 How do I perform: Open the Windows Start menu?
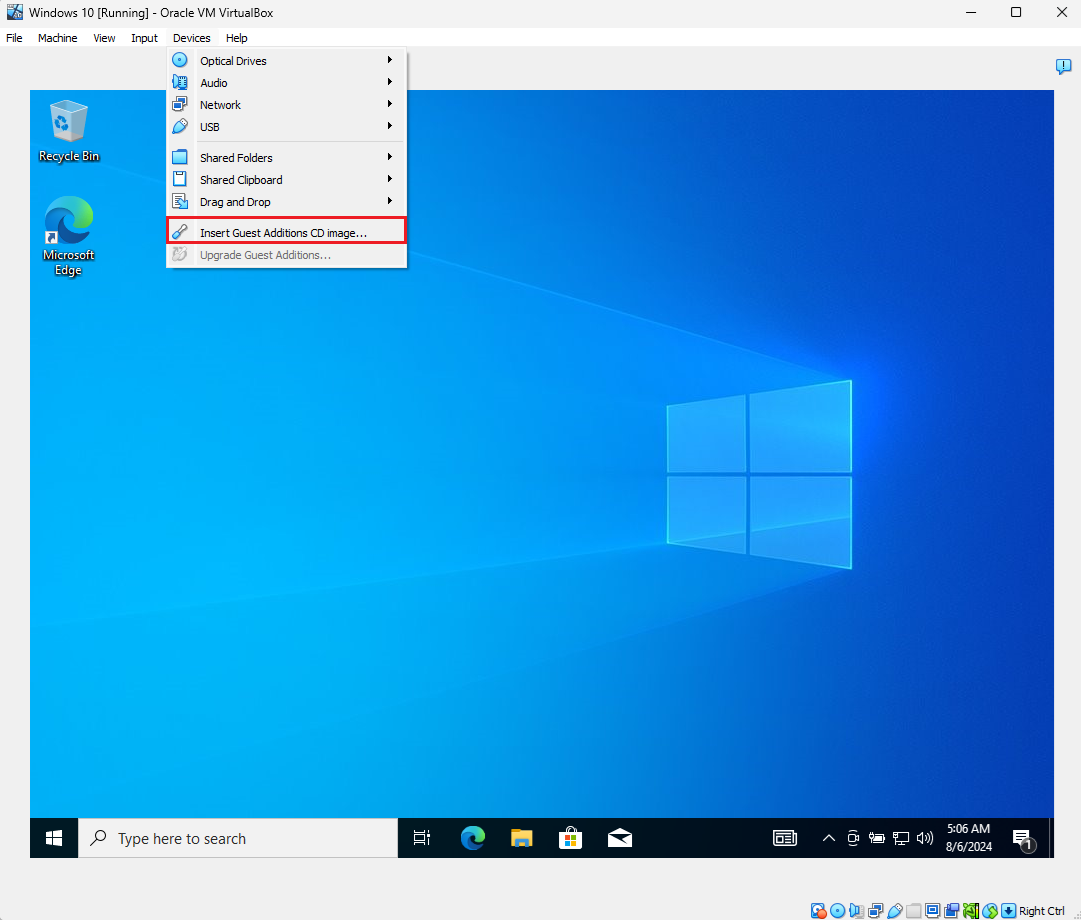pyautogui.click(x=54, y=838)
